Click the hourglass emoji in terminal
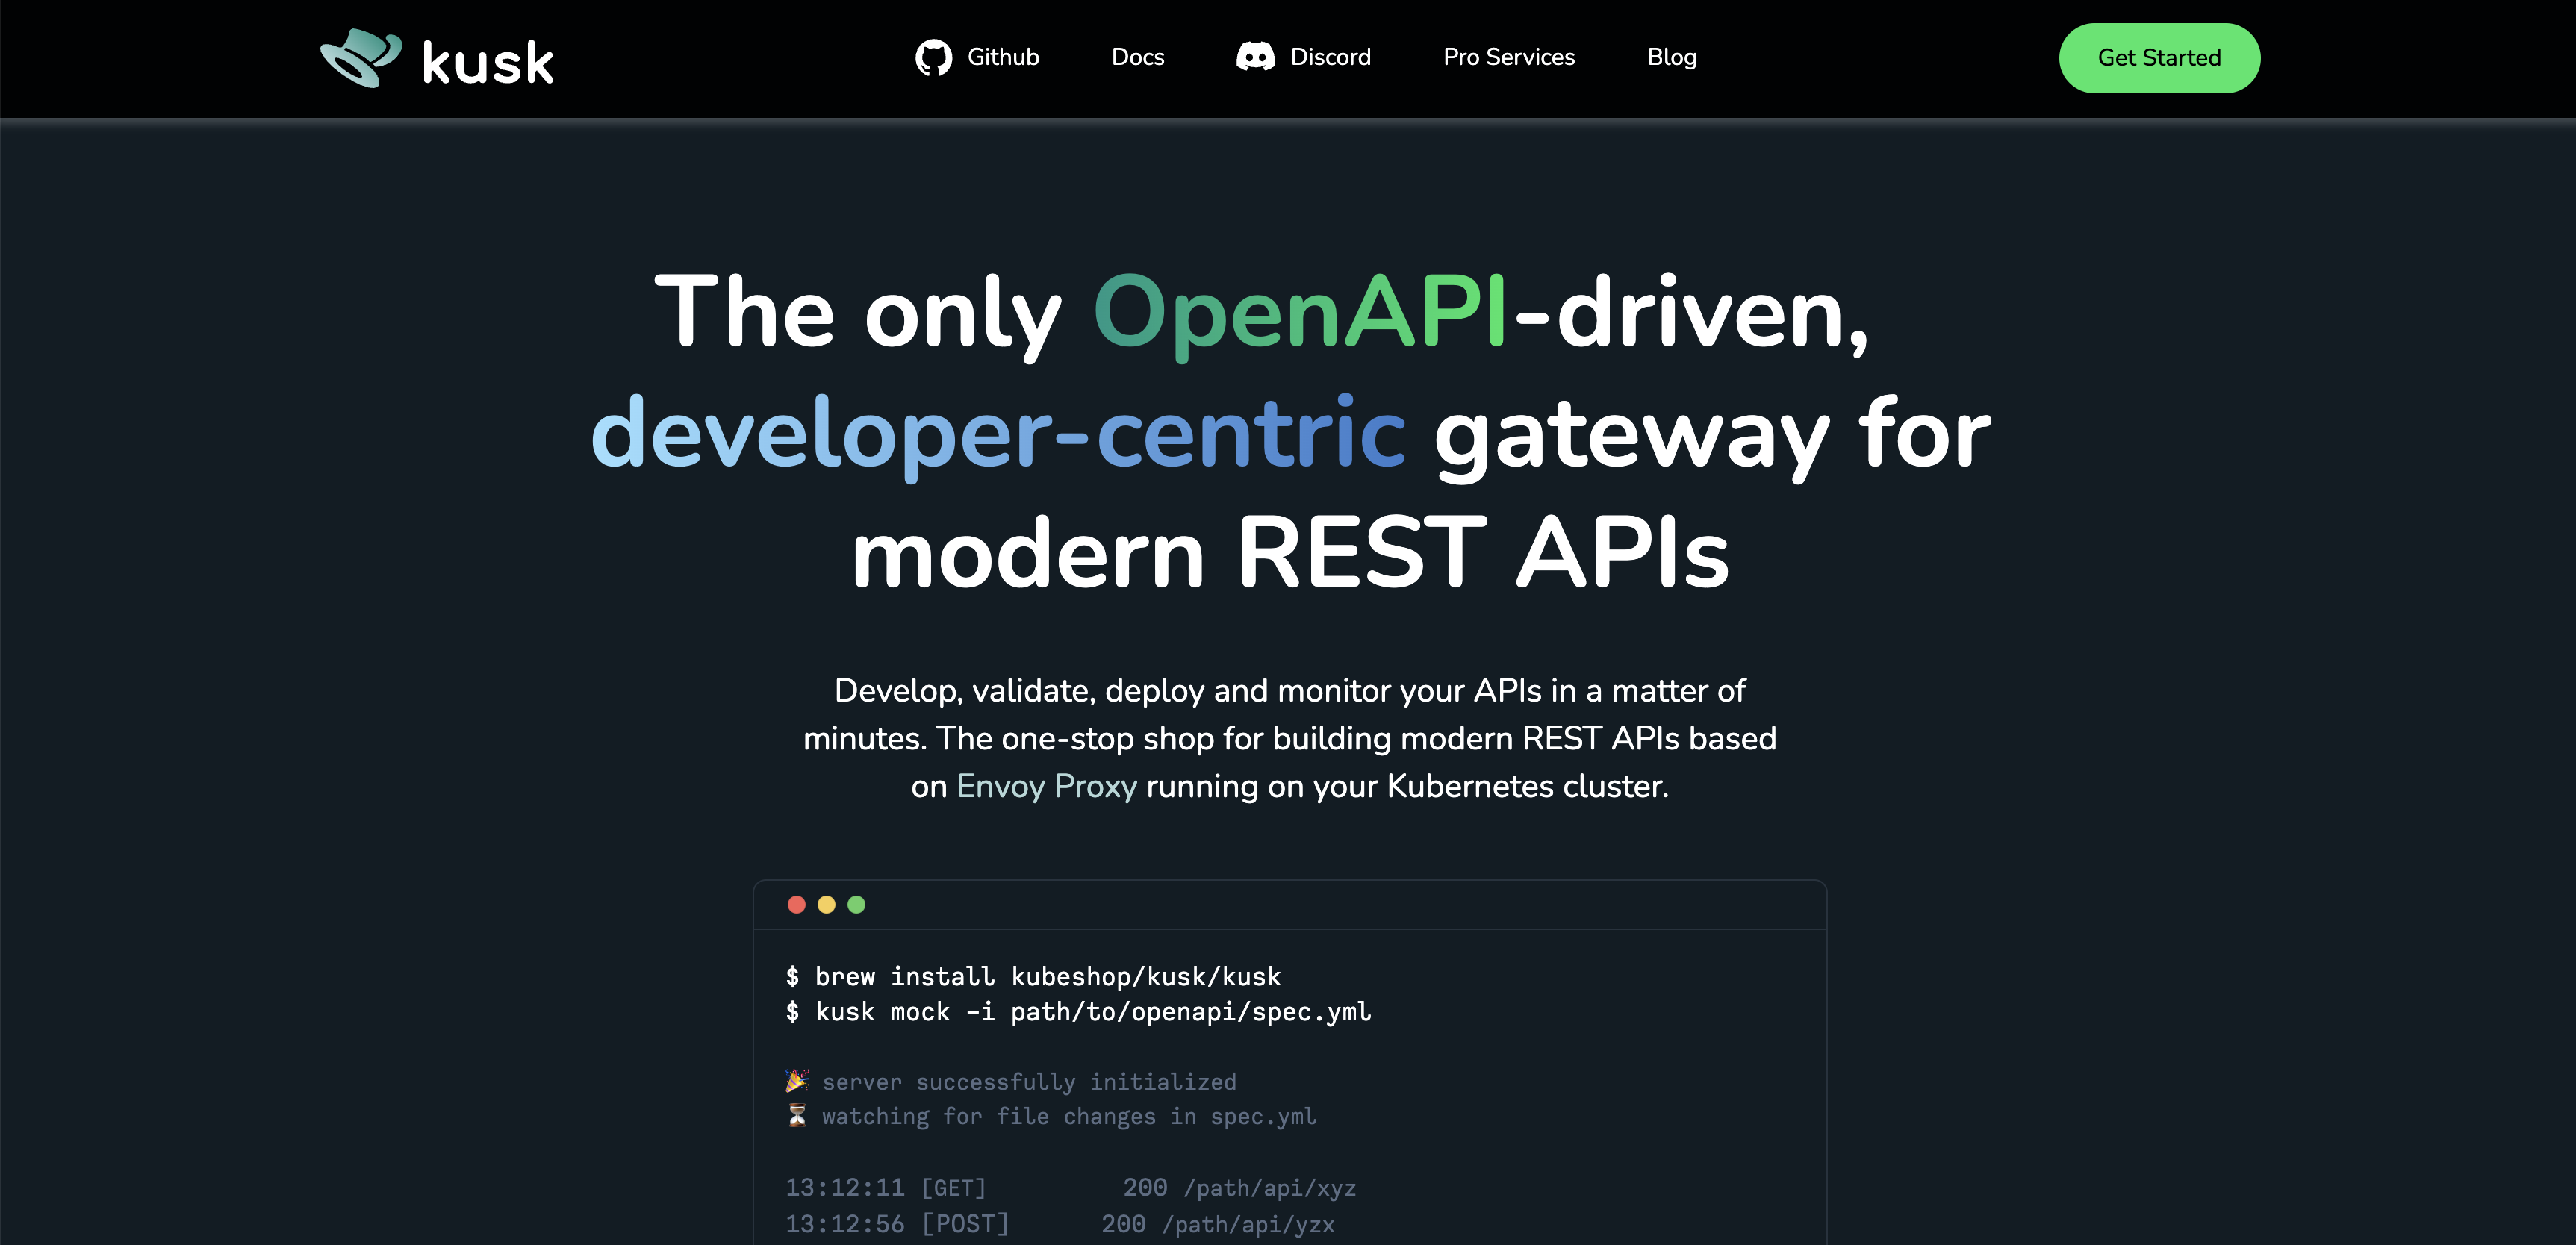The height and width of the screenshot is (1245, 2576). [797, 1116]
